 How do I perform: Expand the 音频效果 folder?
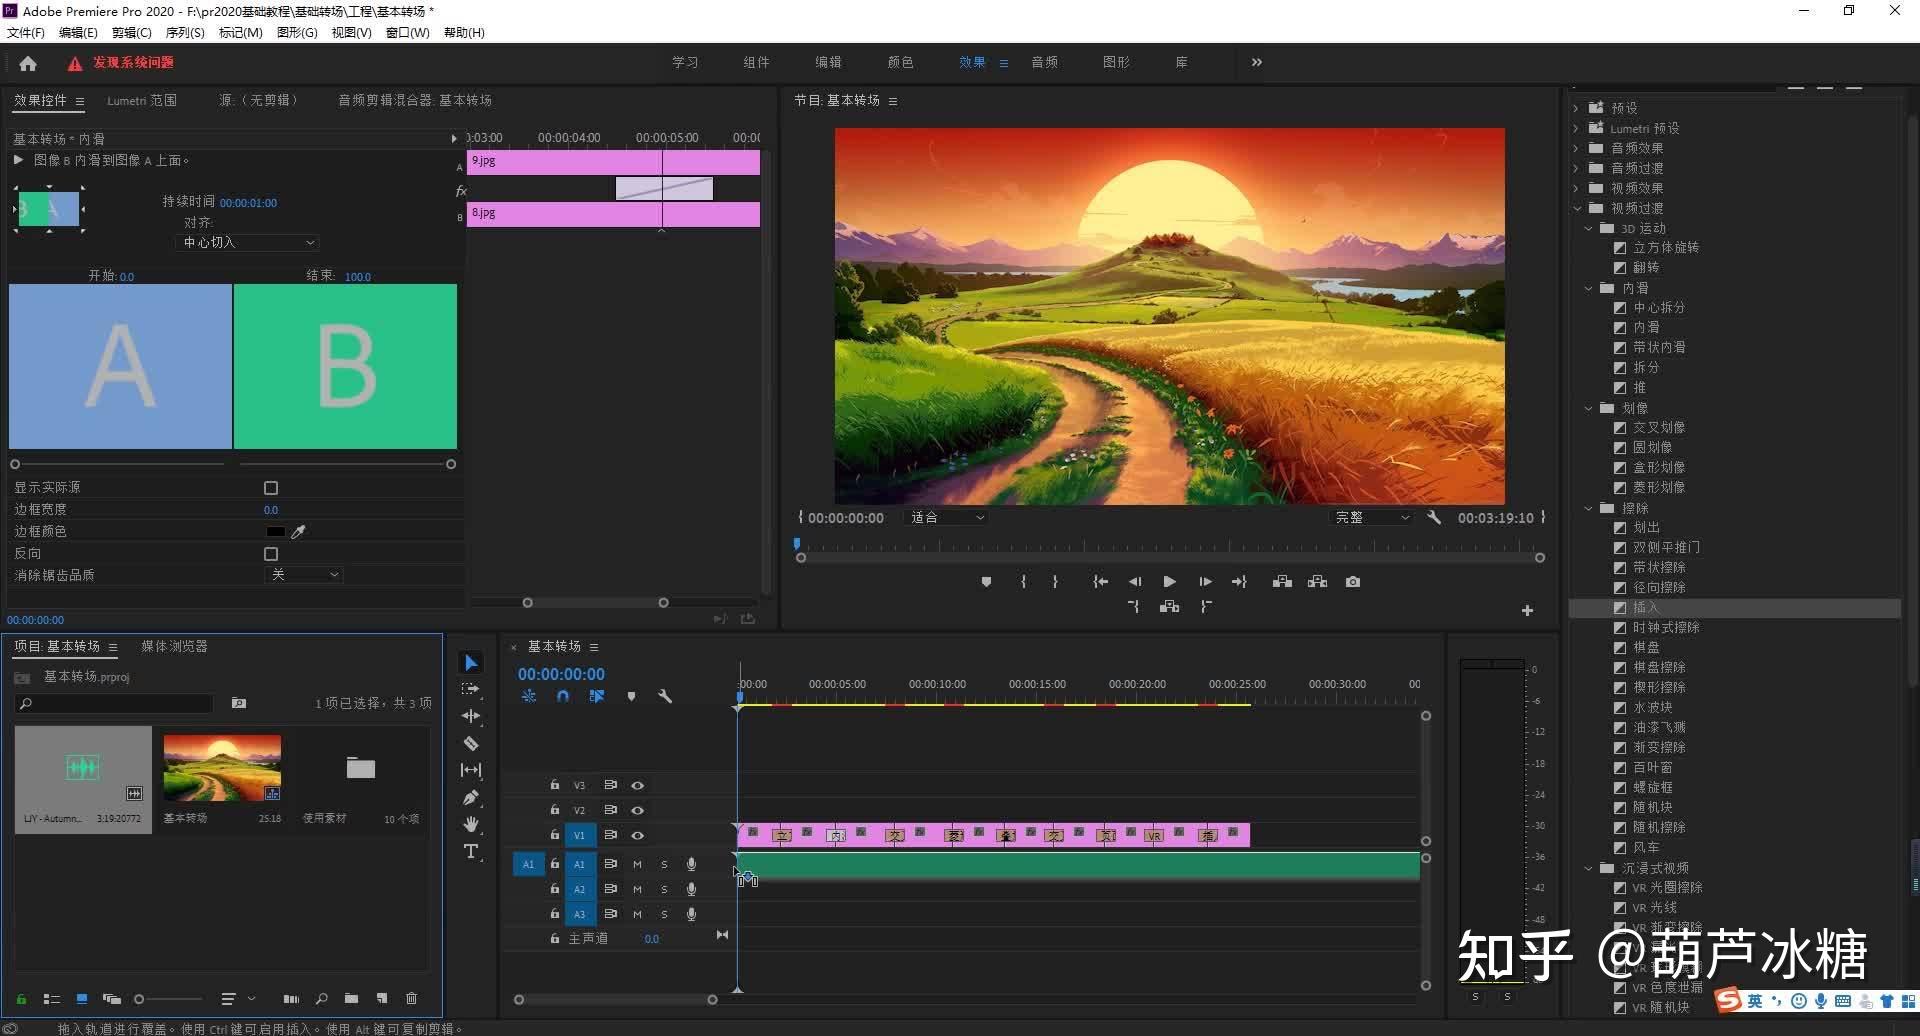click(1576, 148)
